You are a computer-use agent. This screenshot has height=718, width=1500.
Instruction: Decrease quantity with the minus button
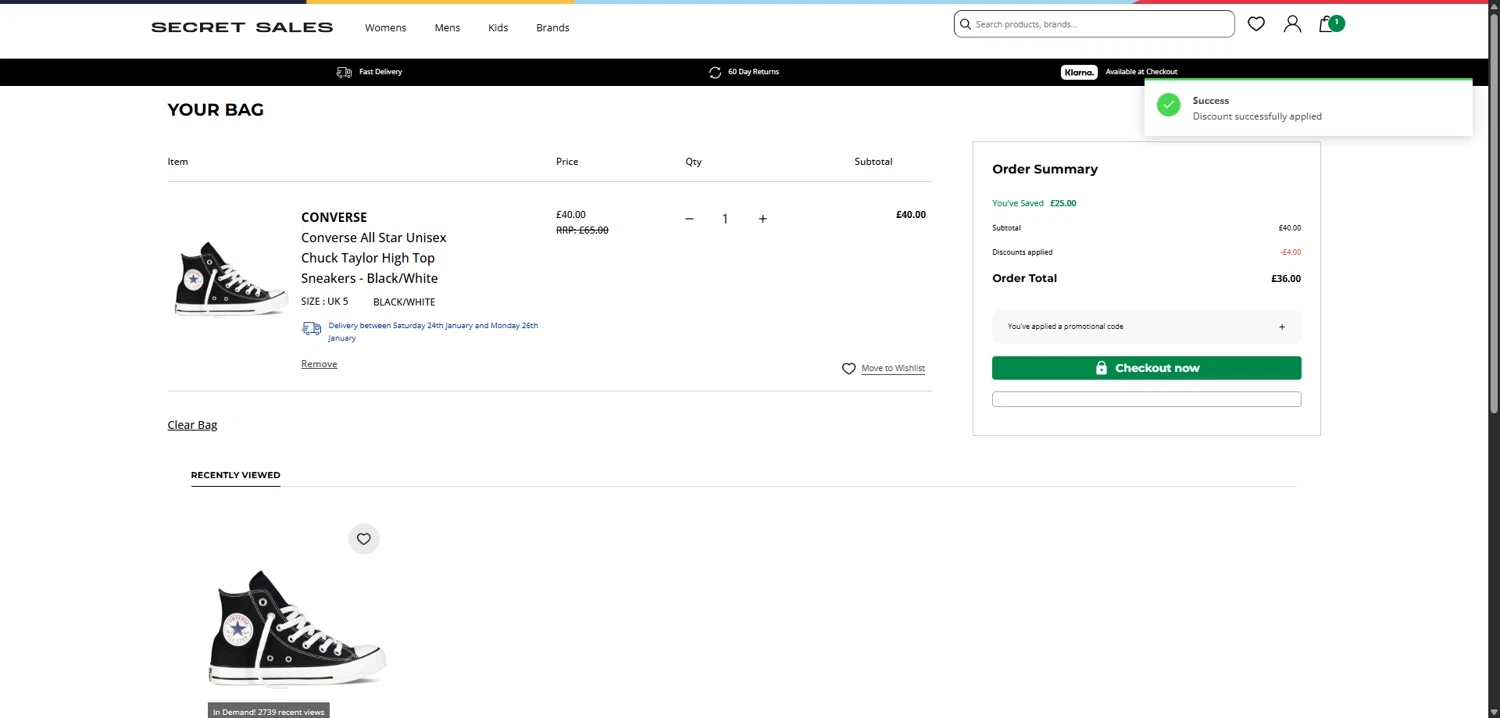[689, 219]
